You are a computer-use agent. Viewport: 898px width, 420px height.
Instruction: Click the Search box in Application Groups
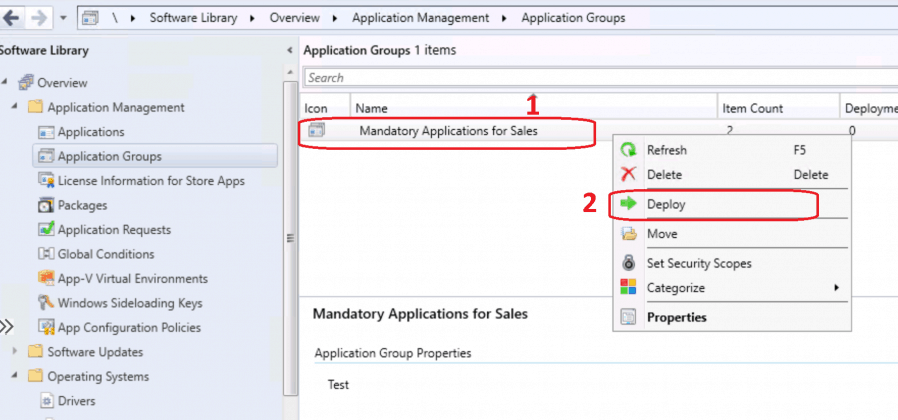coord(601,77)
